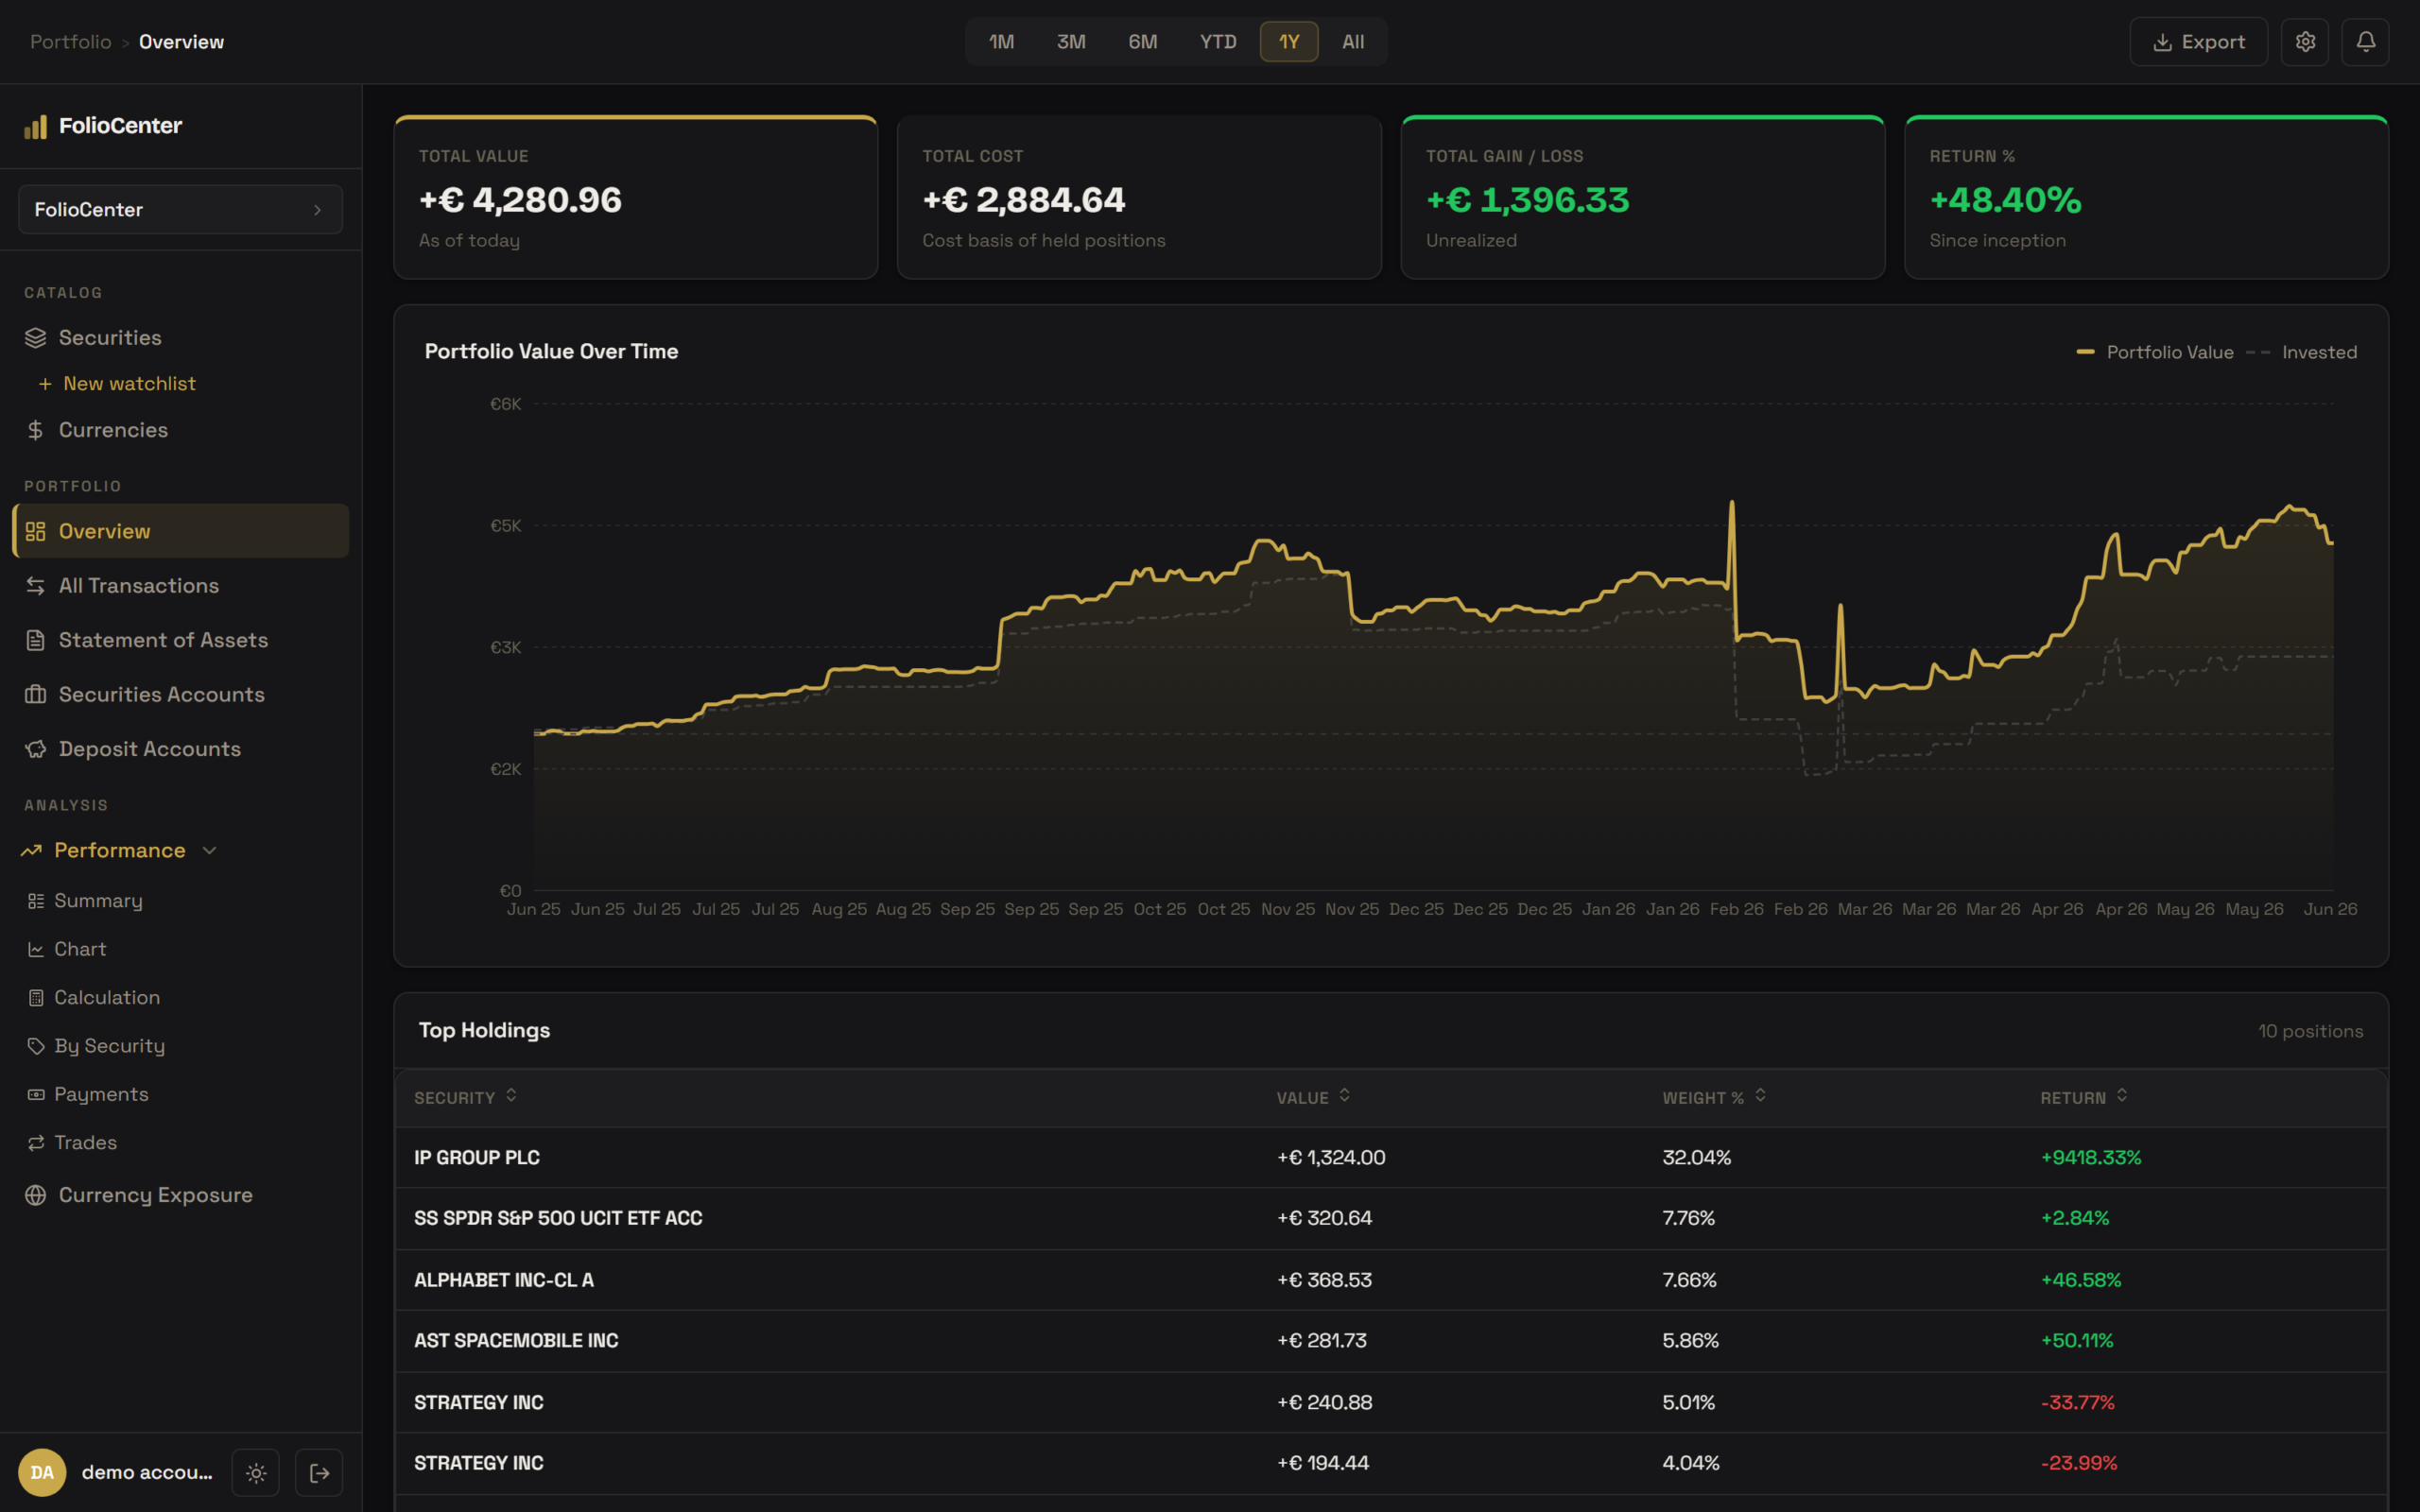Click the Performance trend line icon
Image resolution: width=2420 pixels, height=1512 pixels.
click(31, 851)
